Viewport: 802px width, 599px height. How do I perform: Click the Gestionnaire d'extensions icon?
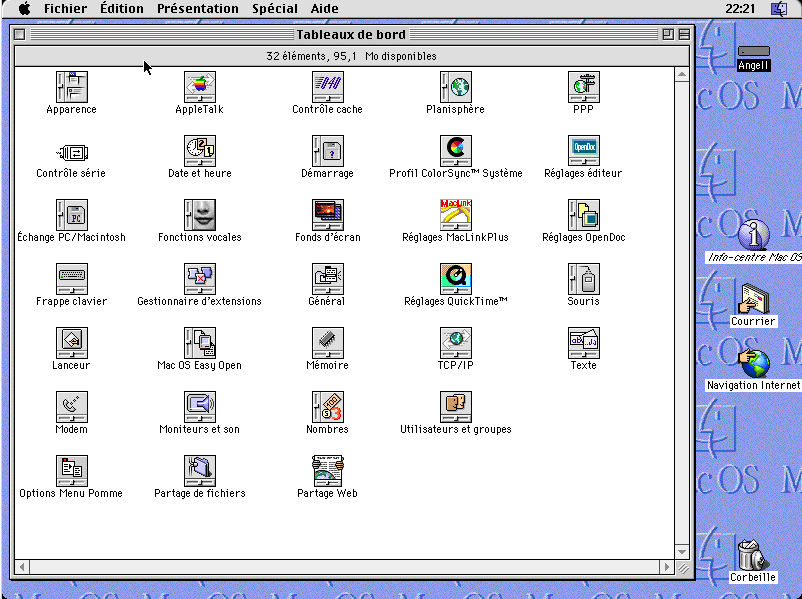[200, 278]
